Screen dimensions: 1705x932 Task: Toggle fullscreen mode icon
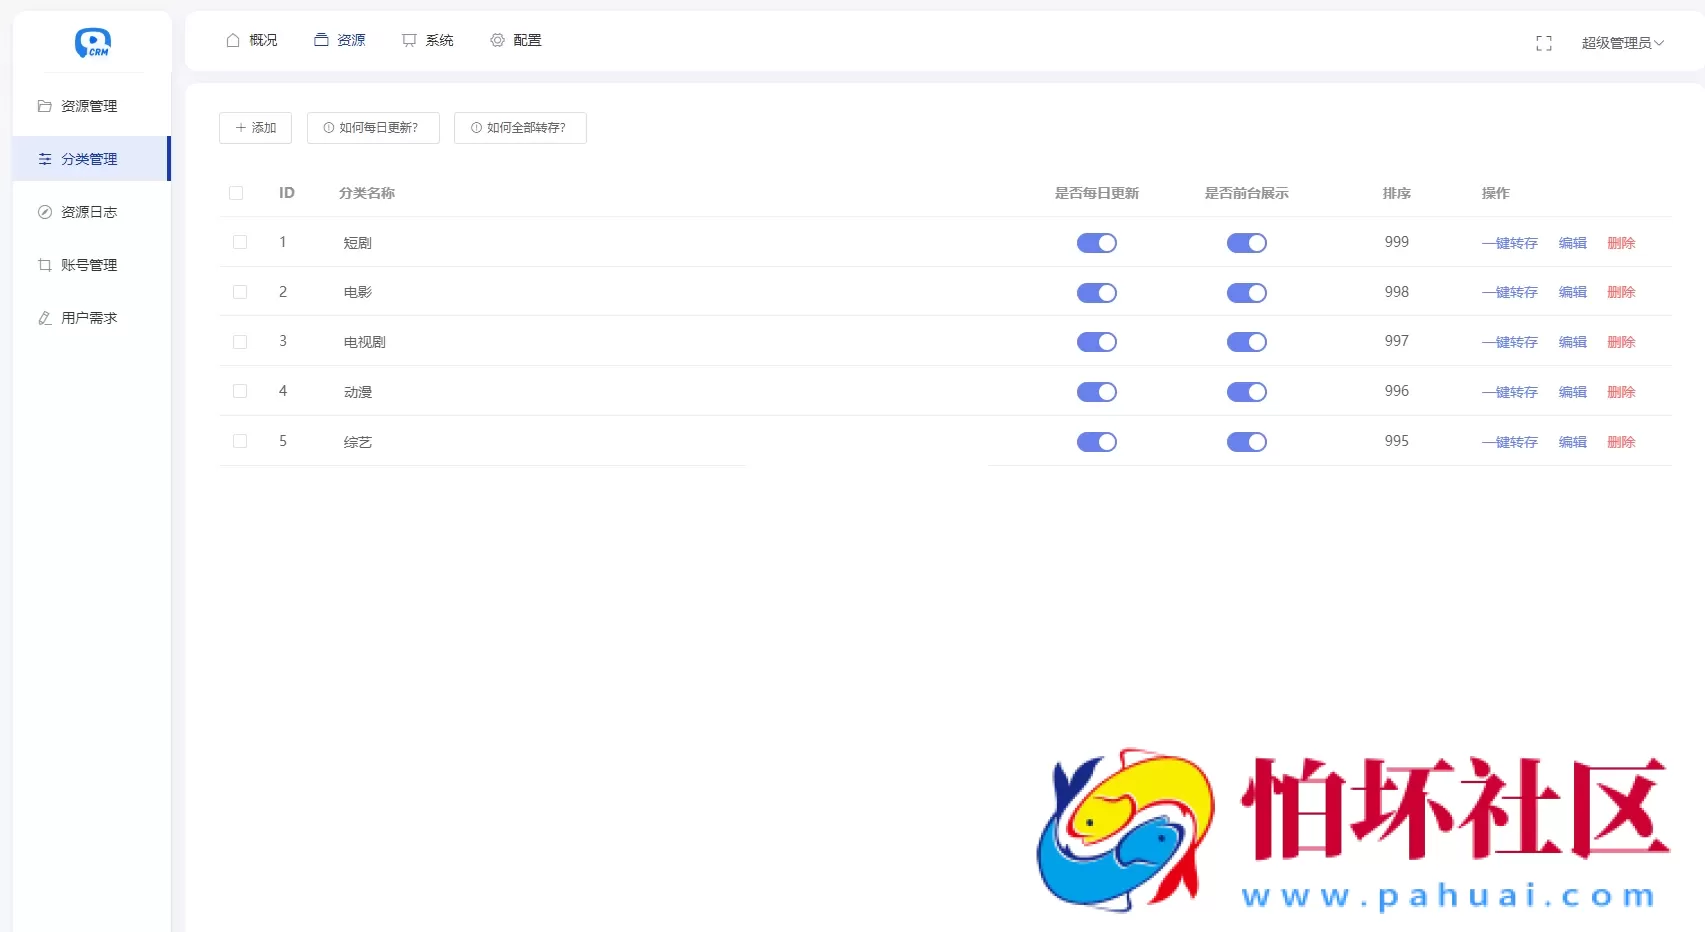tap(1543, 43)
